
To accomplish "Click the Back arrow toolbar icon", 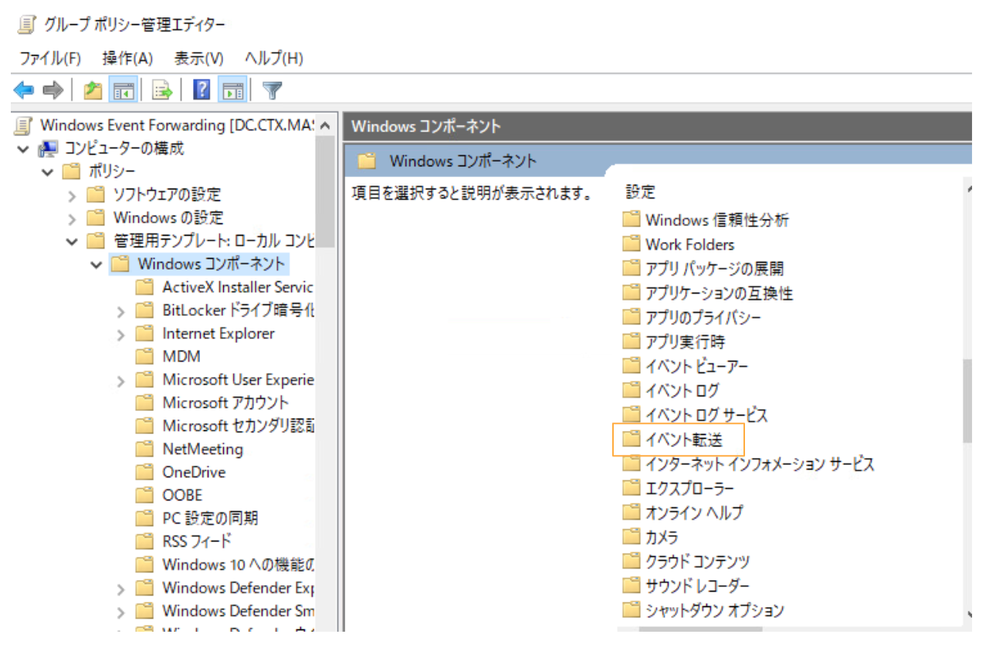I will [x=24, y=91].
